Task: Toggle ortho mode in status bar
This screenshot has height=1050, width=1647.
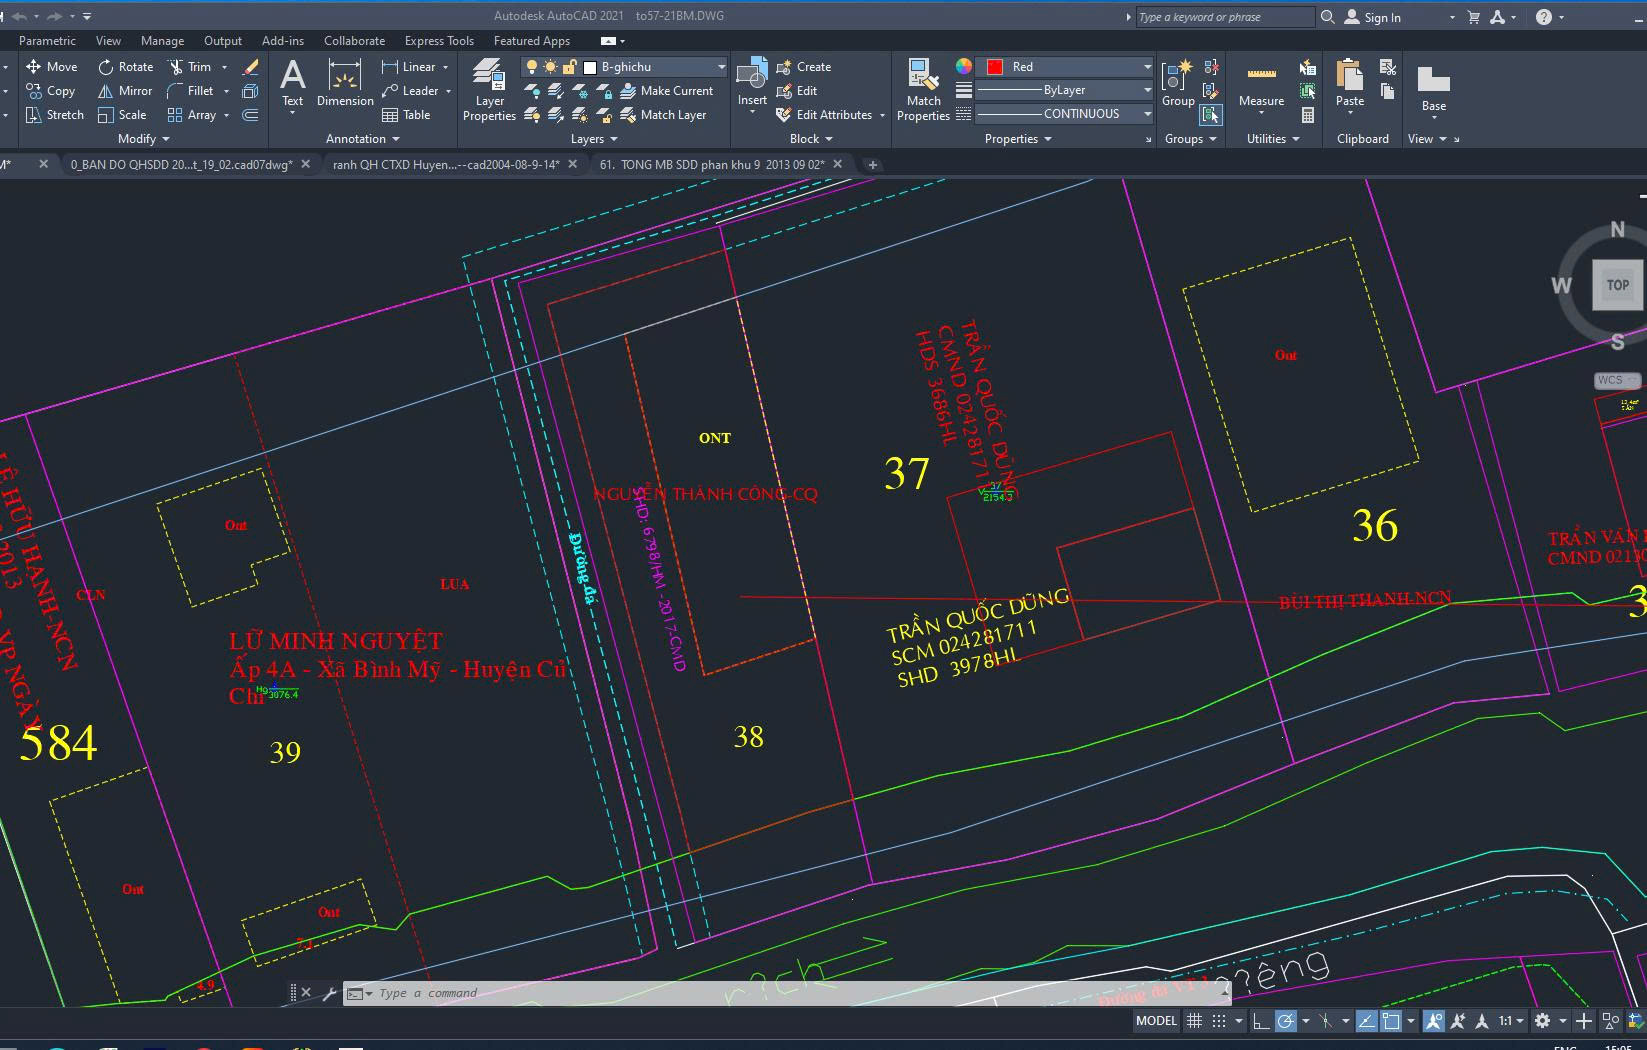Action: click(1260, 1021)
